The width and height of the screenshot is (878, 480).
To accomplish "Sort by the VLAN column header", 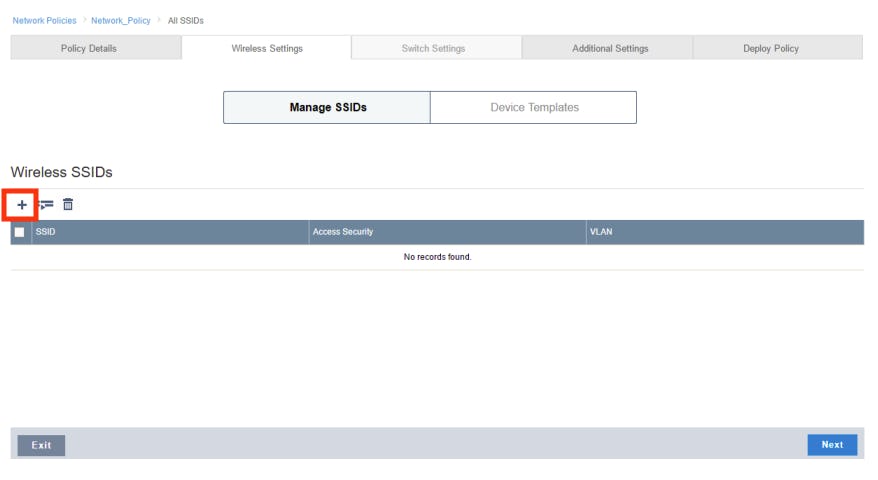I will 601,232.
